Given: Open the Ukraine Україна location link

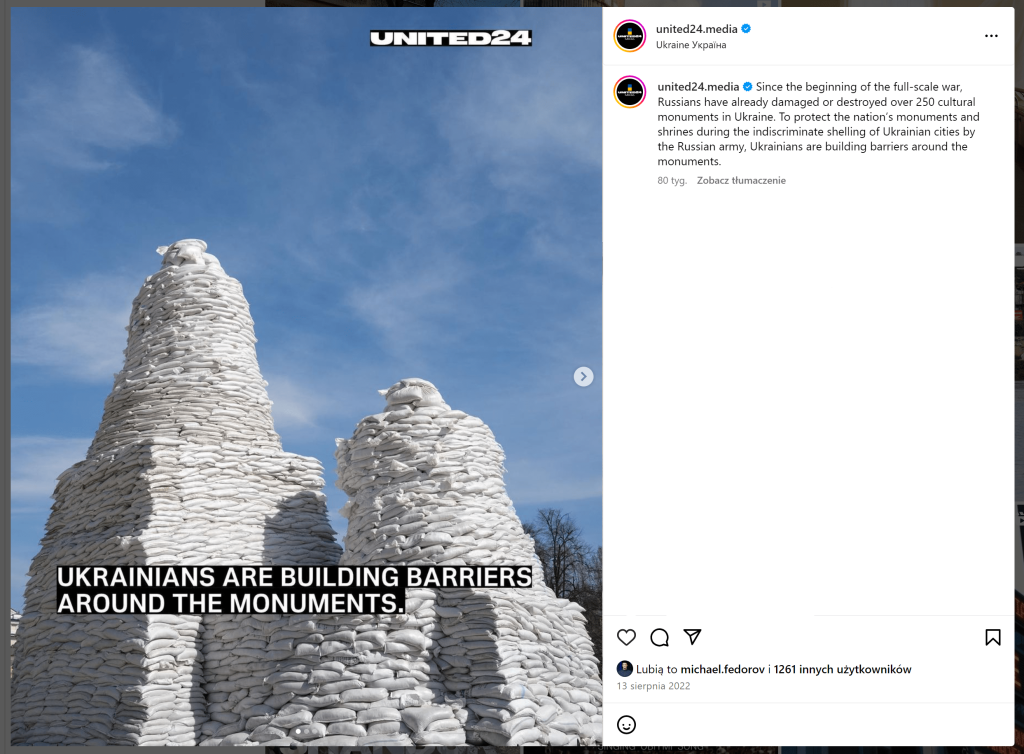Looking at the screenshot, I should click(x=691, y=45).
